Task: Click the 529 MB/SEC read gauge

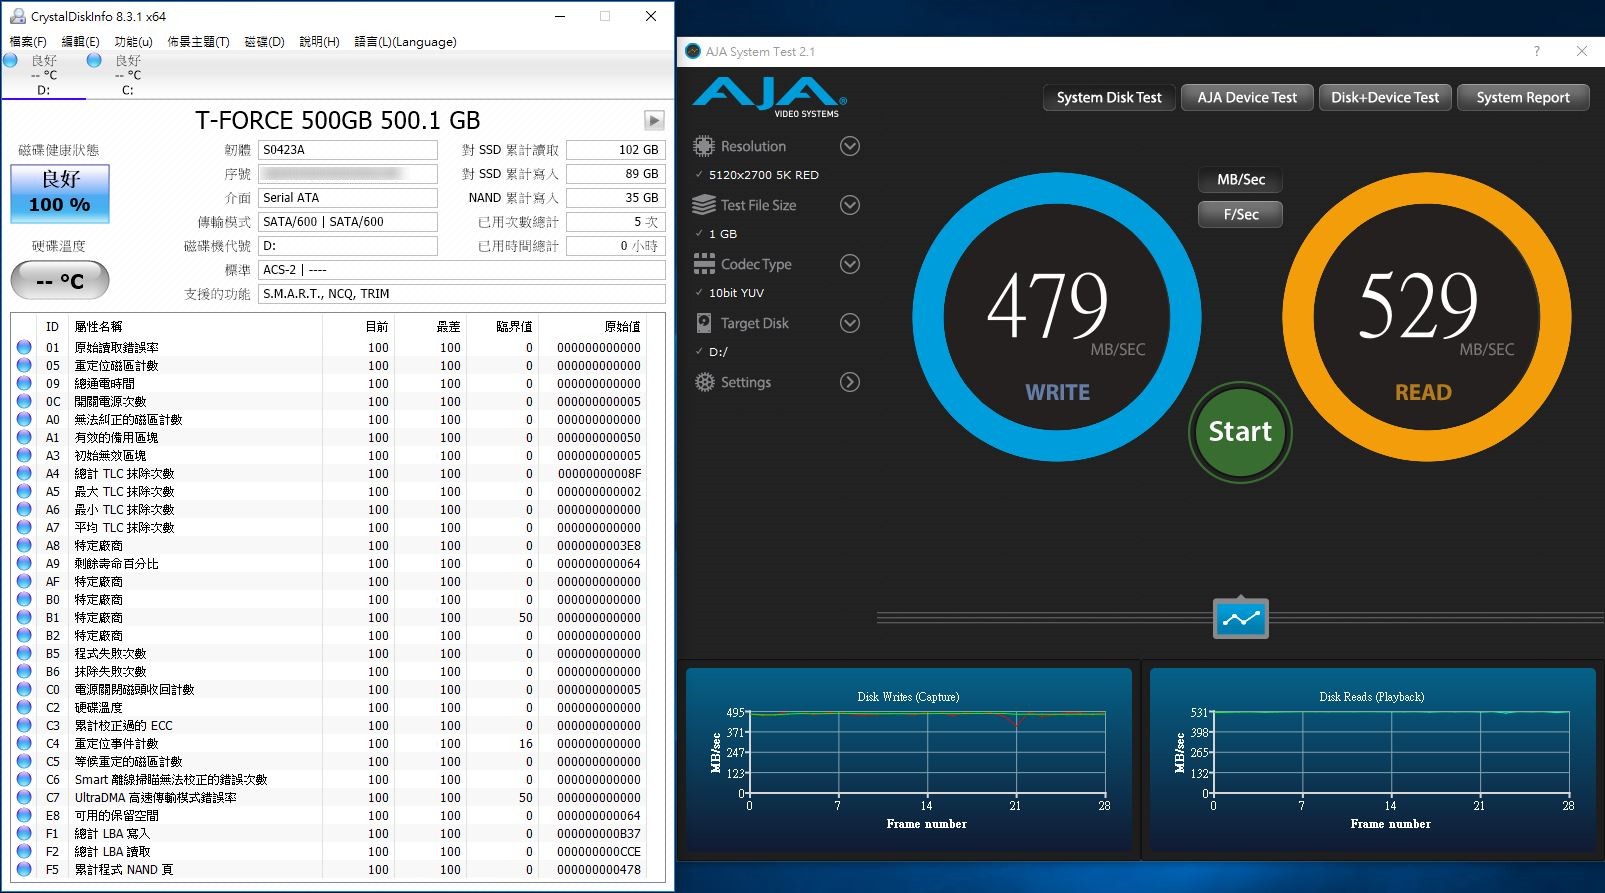Action: tap(1427, 317)
